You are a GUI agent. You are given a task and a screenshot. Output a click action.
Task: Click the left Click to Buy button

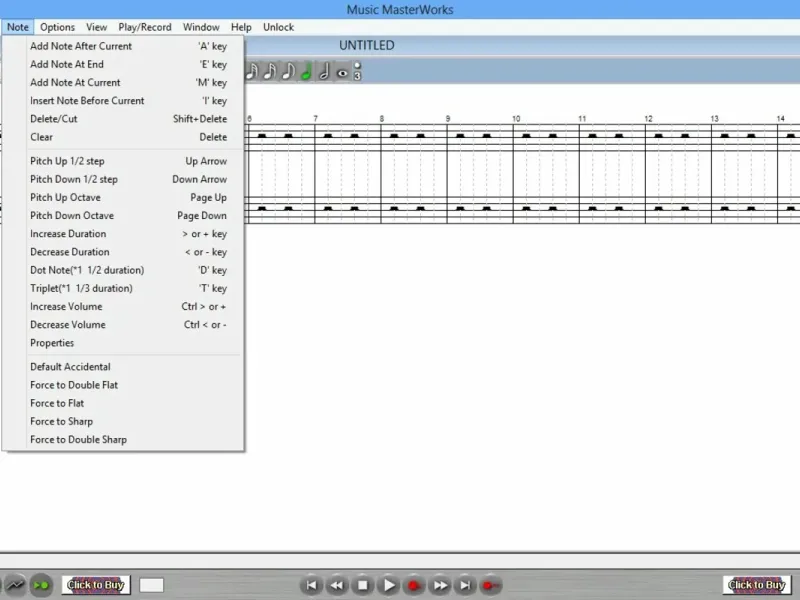coord(96,585)
